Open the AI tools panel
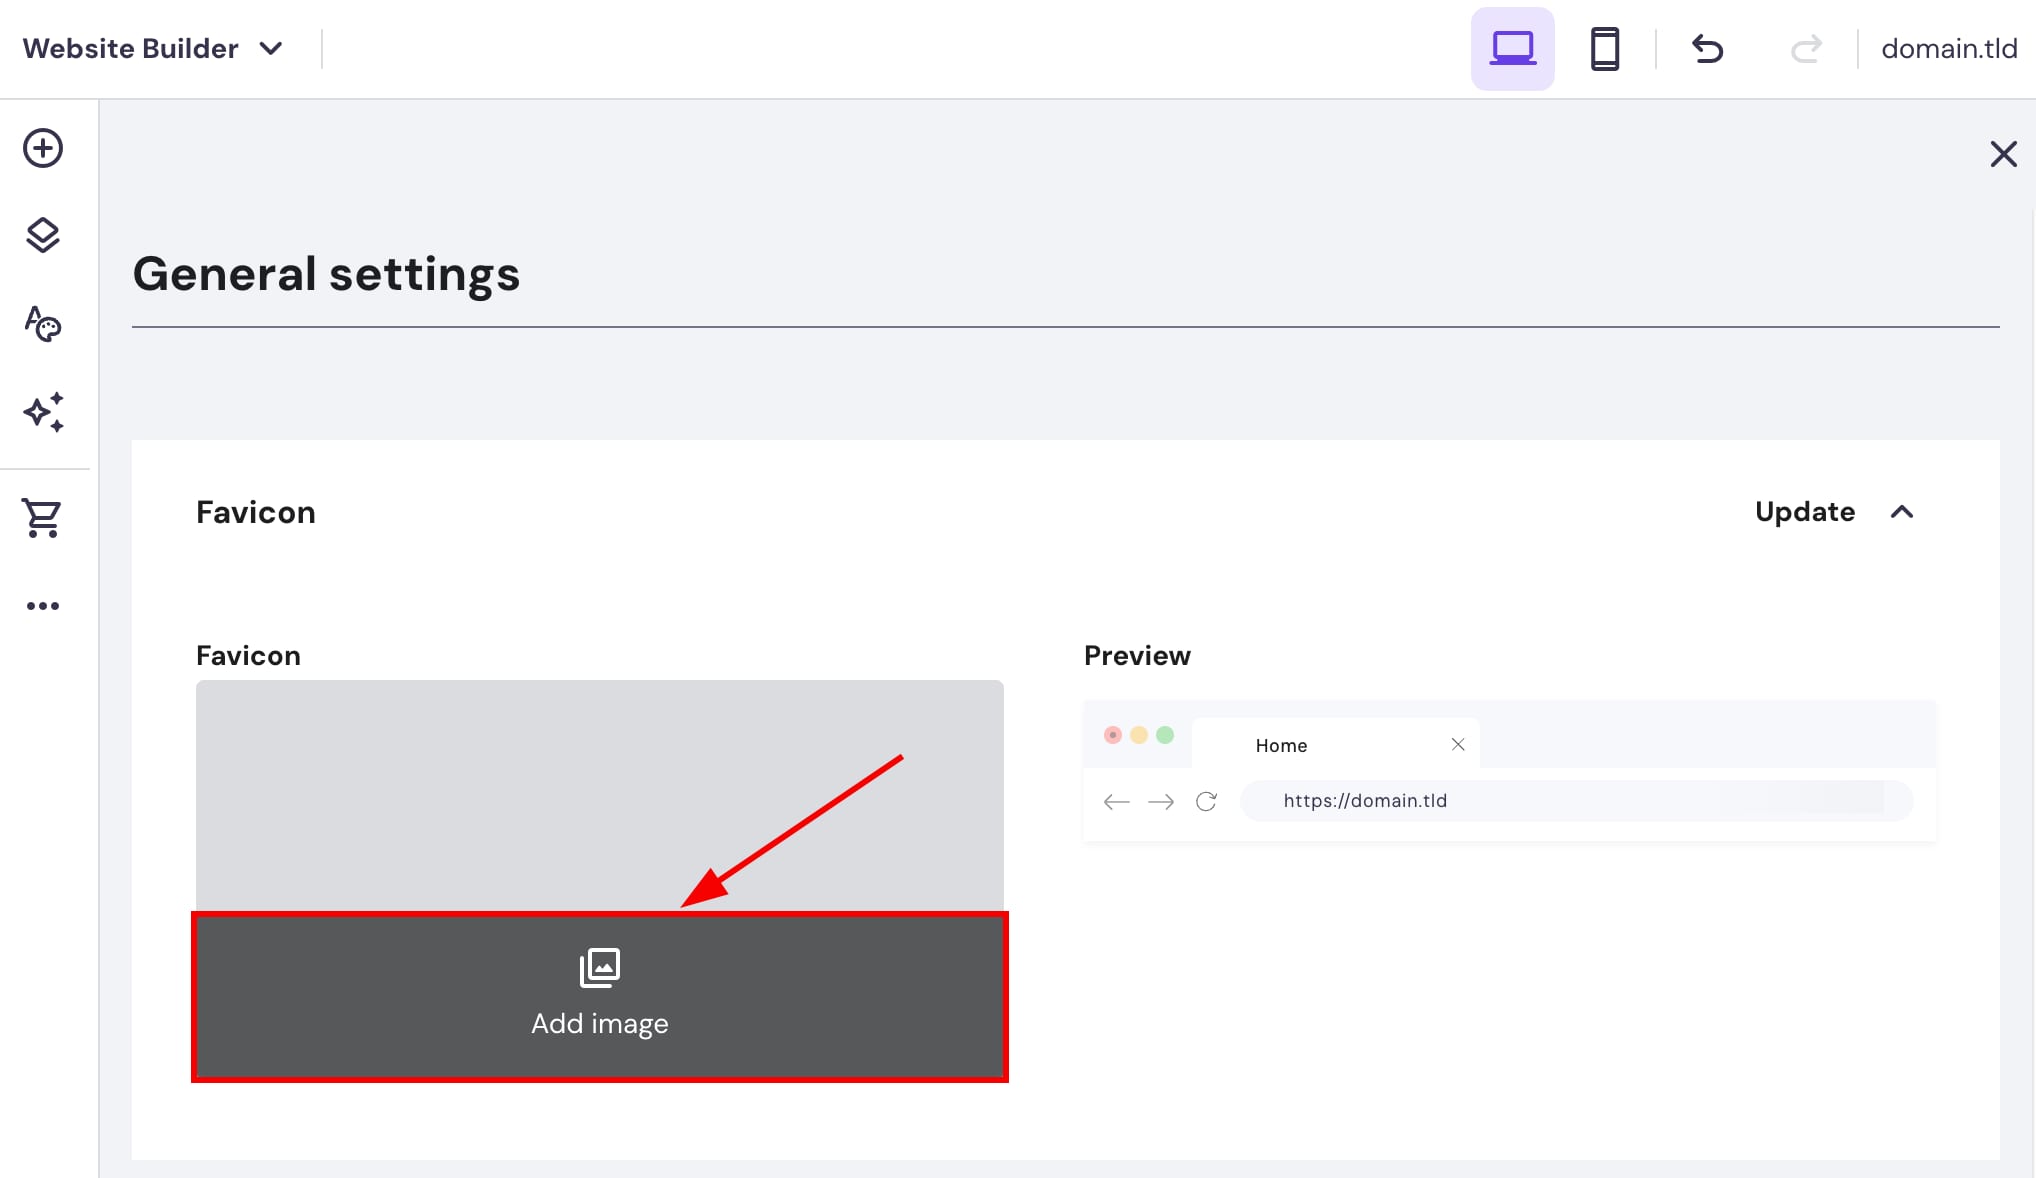Viewport: 2036px width, 1178px height. pyautogui.click(x=42, y=412)
